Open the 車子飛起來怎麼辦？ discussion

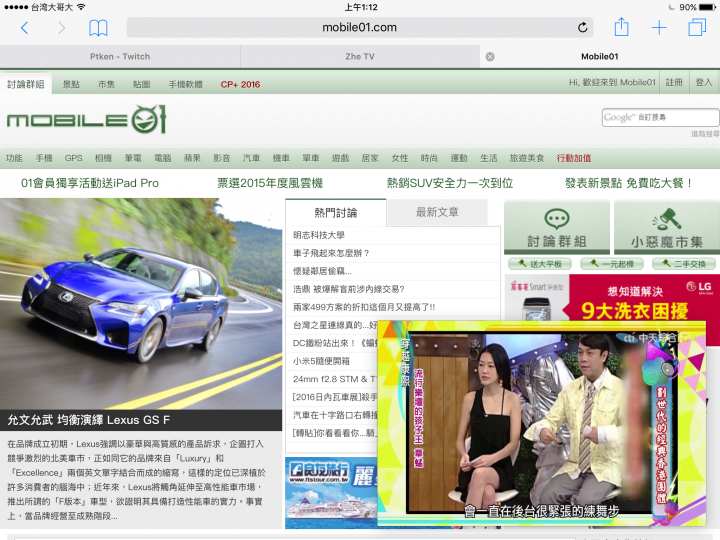coord(331,253)
